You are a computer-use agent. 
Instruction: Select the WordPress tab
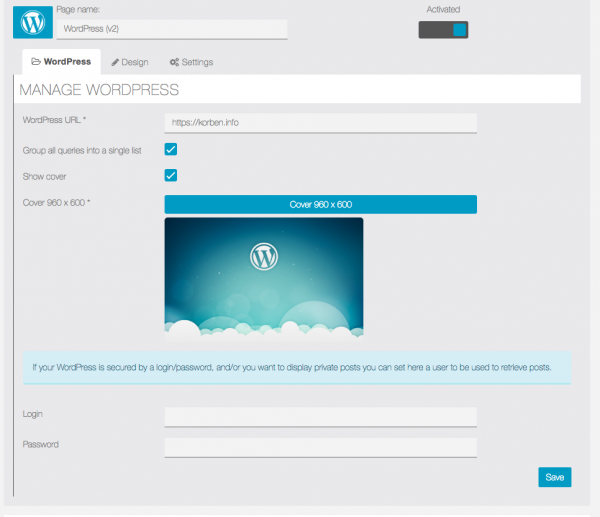[61, 62]
